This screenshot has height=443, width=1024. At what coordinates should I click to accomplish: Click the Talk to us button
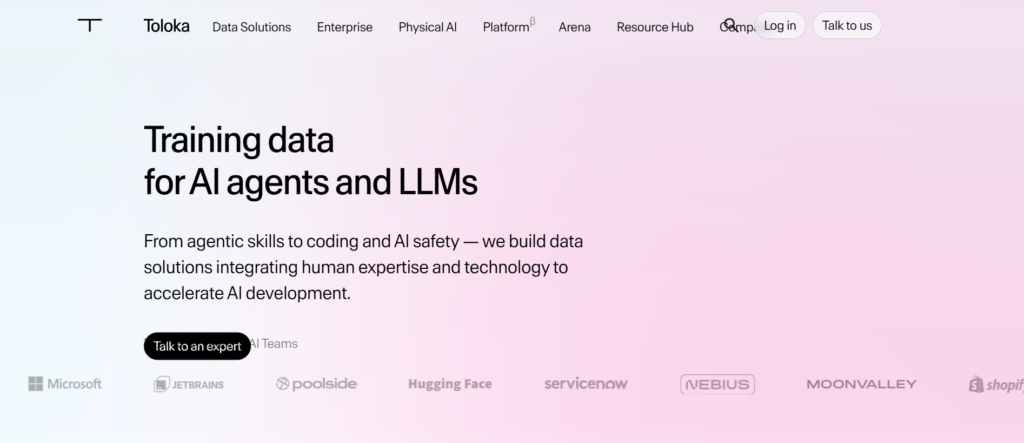(847, 25)
